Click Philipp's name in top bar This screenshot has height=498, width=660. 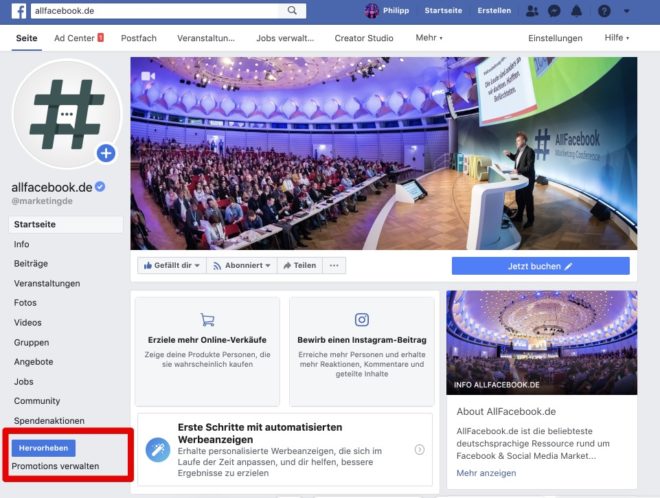pos(396,11)
